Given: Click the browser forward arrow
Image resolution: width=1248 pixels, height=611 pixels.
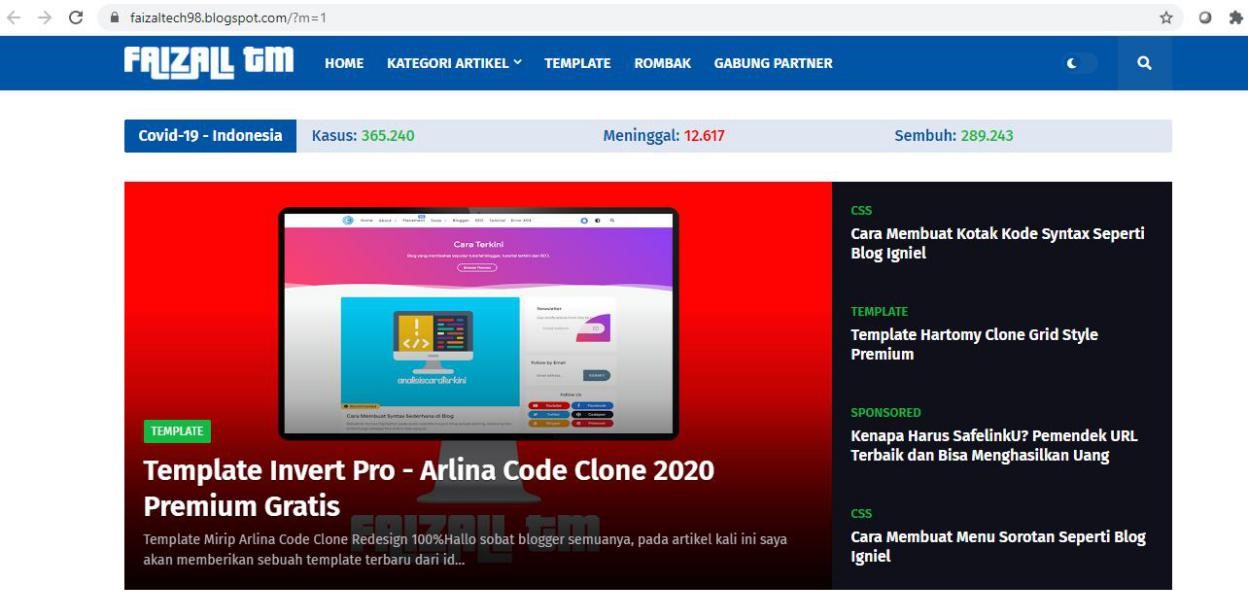Looking at the screenshot, I should [44, 17].
